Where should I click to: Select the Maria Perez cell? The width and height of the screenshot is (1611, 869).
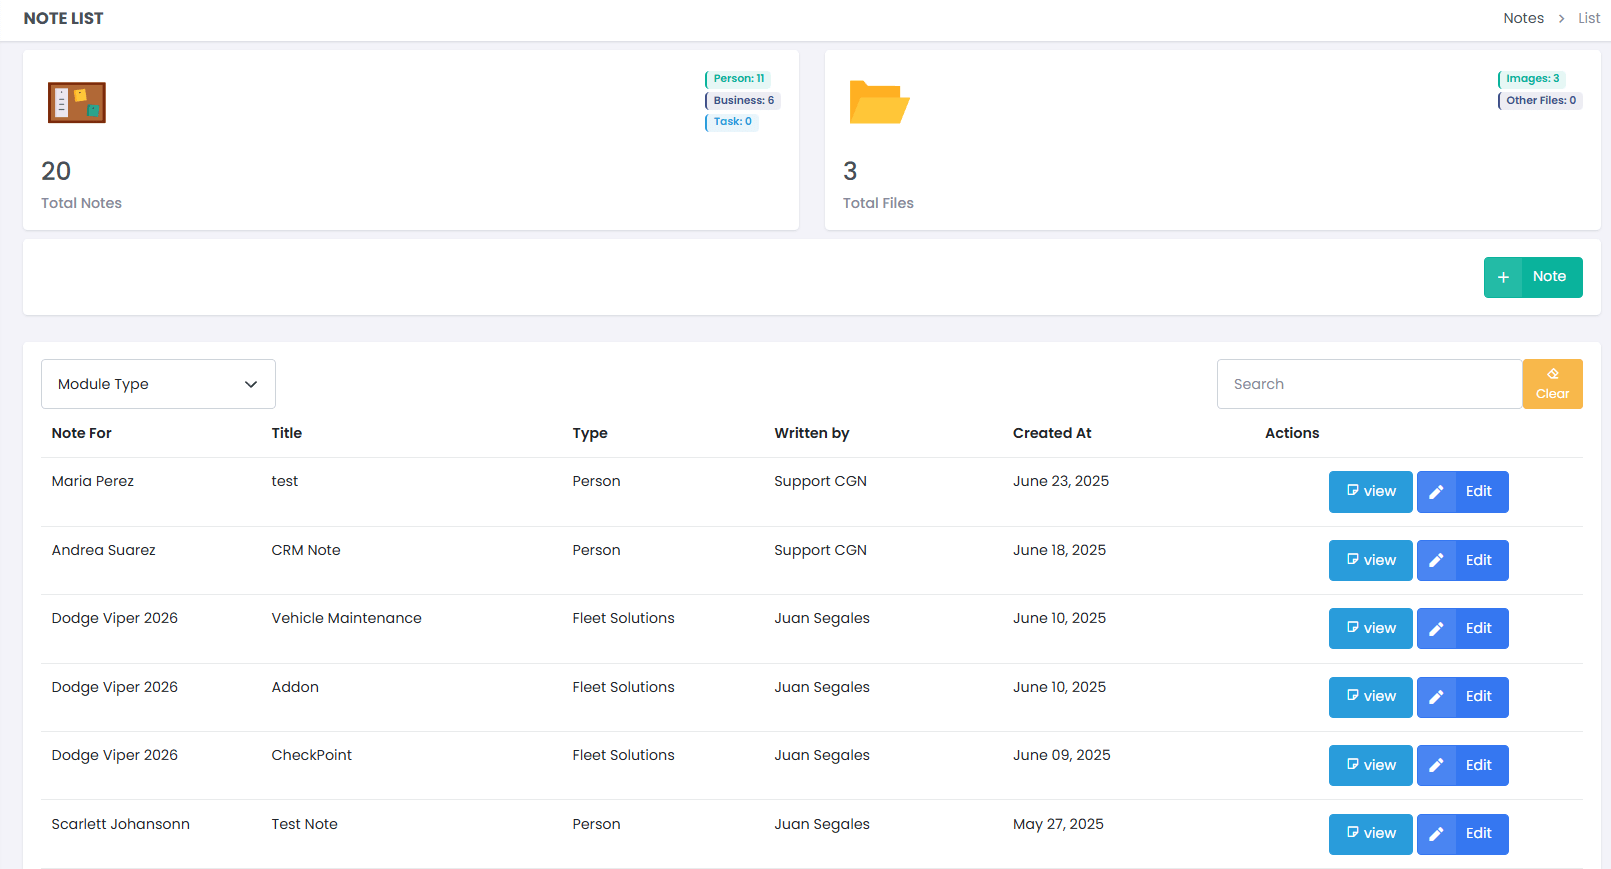(93, 481)
